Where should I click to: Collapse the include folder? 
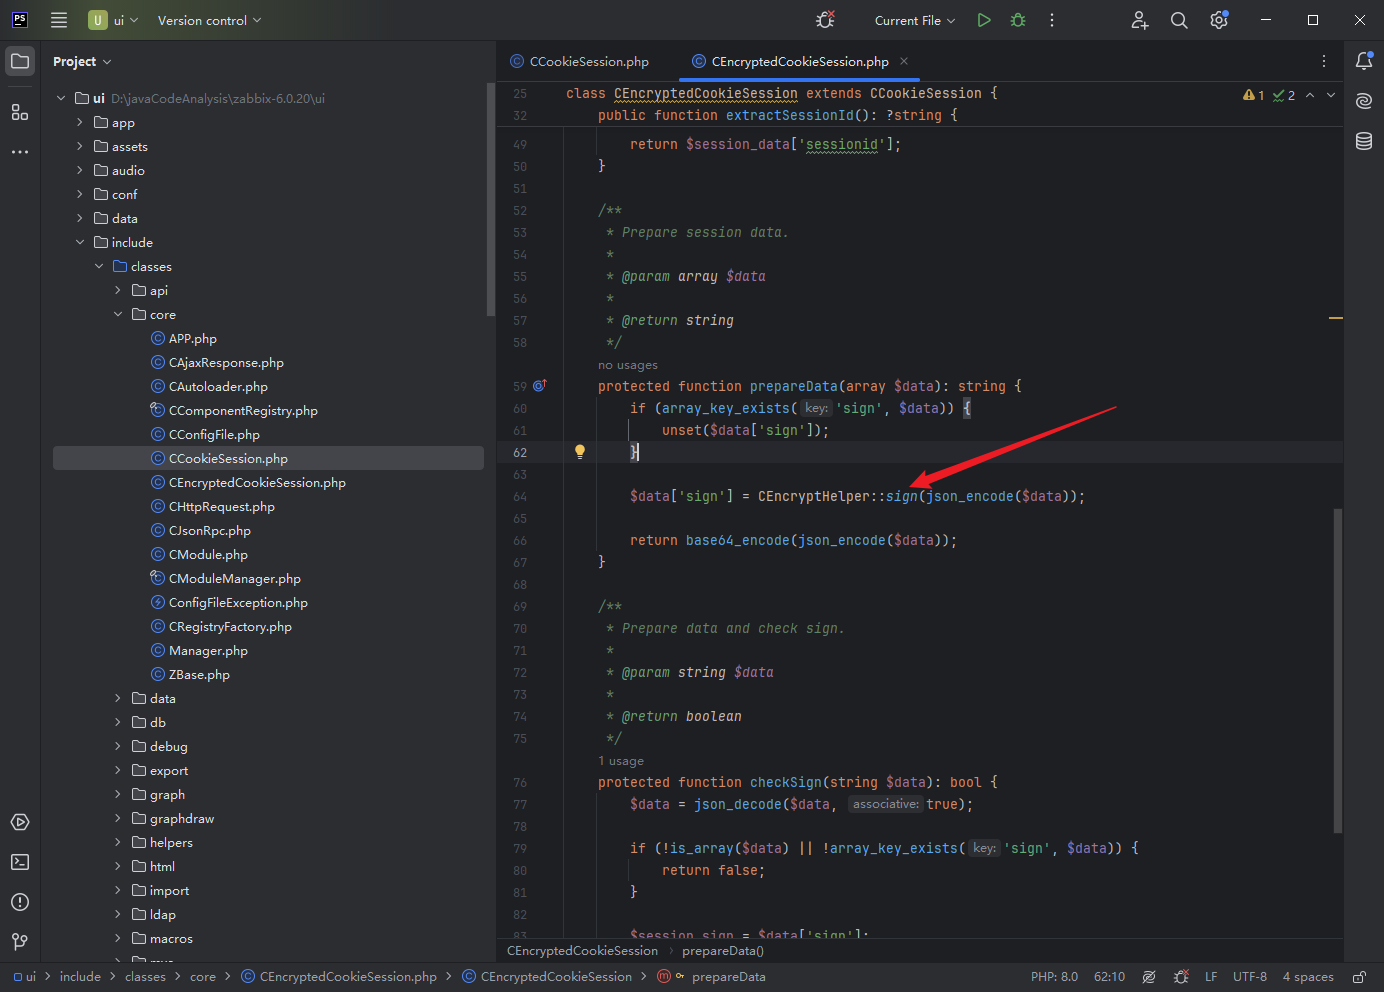80,242
